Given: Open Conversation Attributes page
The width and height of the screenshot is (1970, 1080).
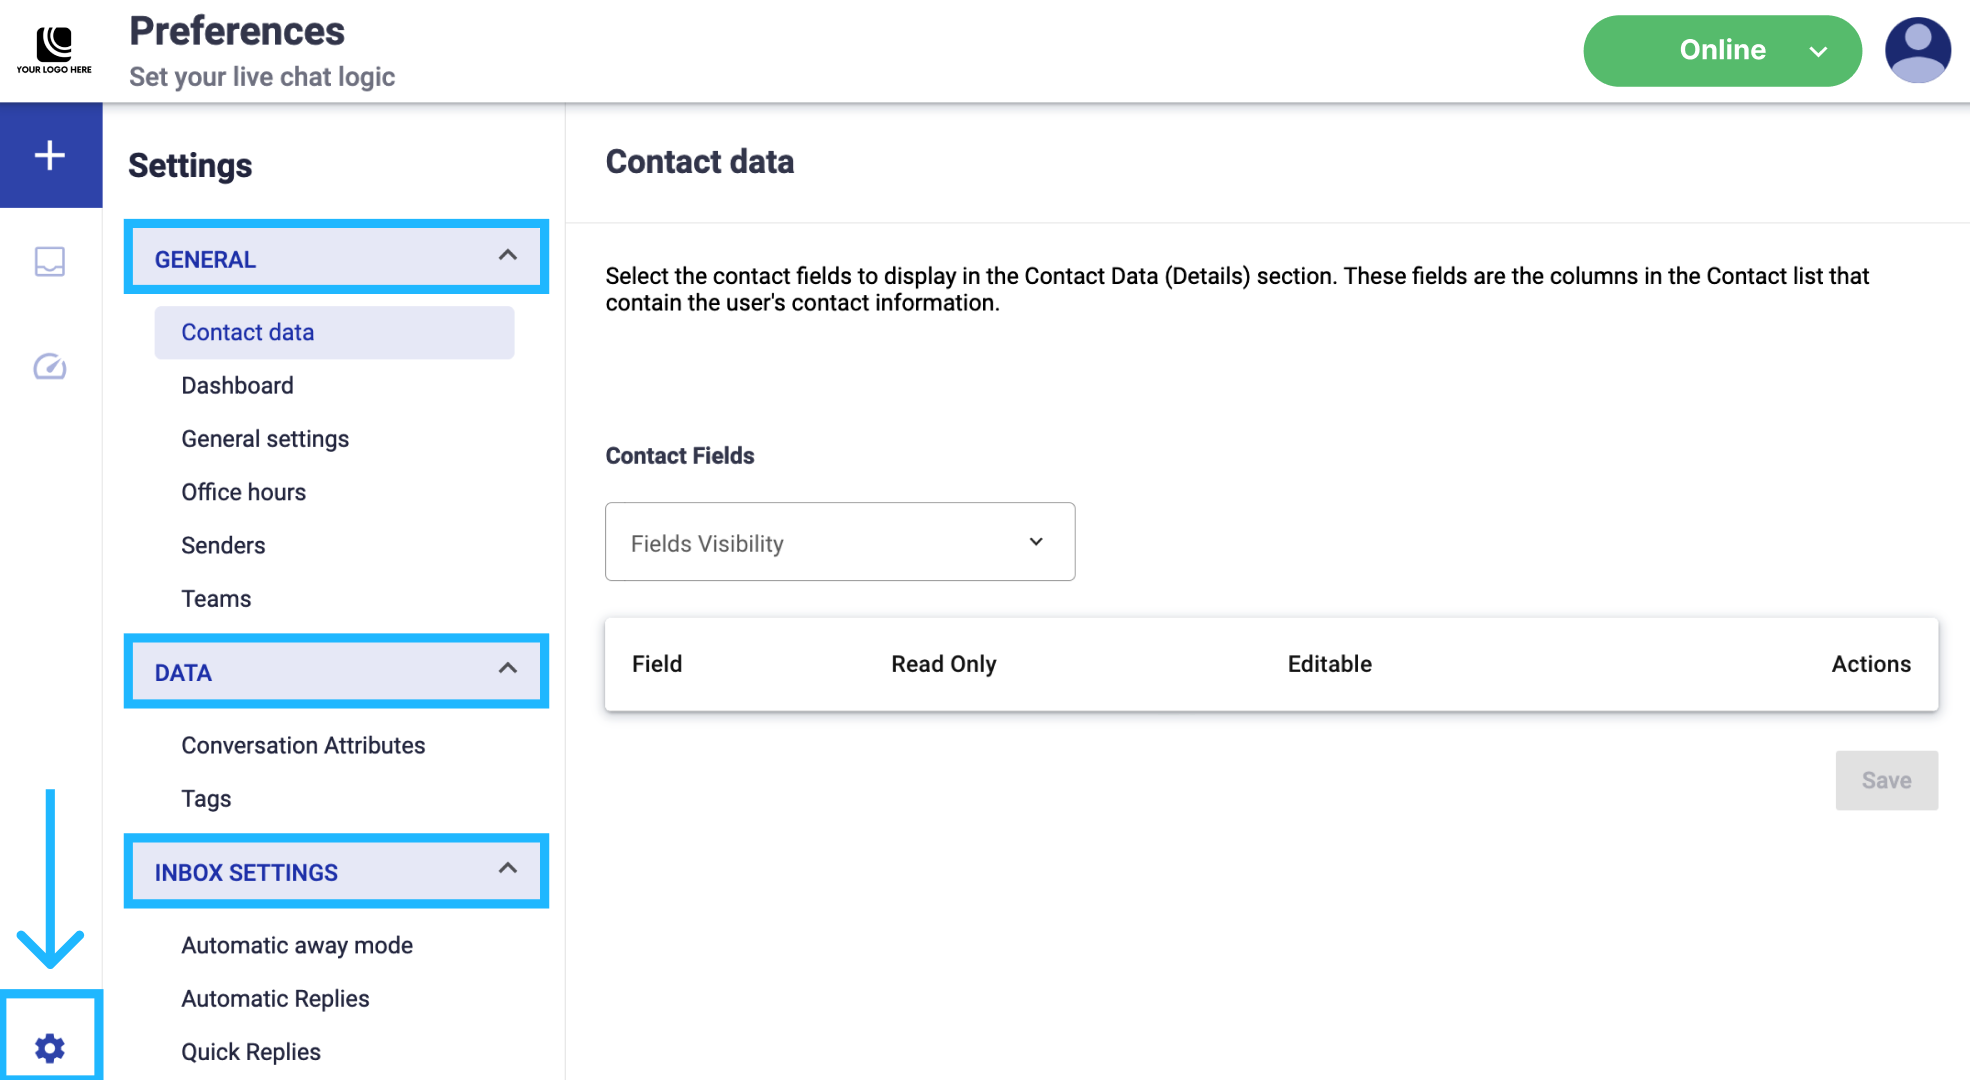Looking at the screenshot, I should point(303,745).
